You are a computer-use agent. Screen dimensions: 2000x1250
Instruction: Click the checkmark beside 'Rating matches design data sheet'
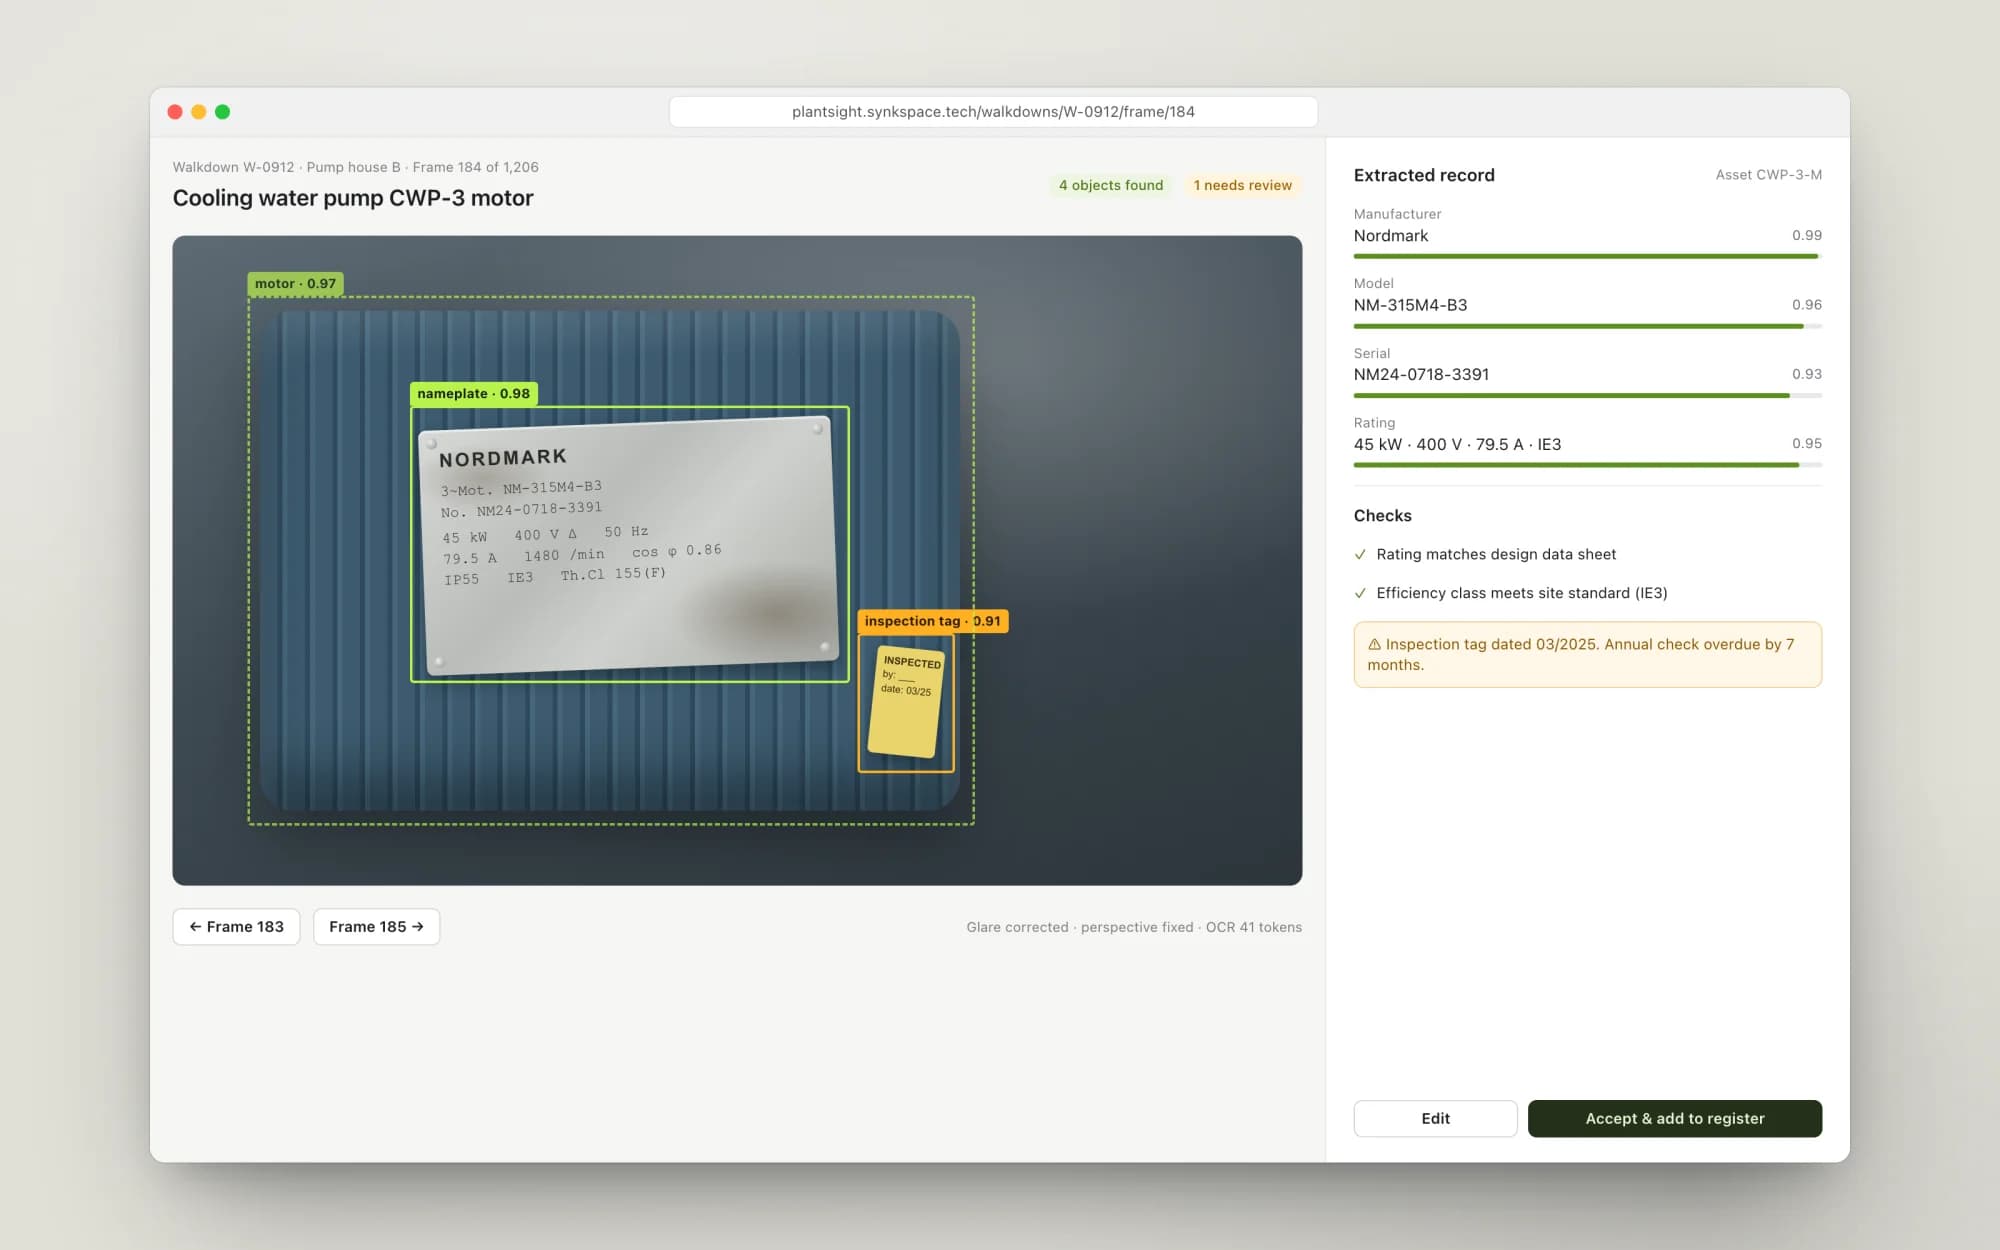1360,554
